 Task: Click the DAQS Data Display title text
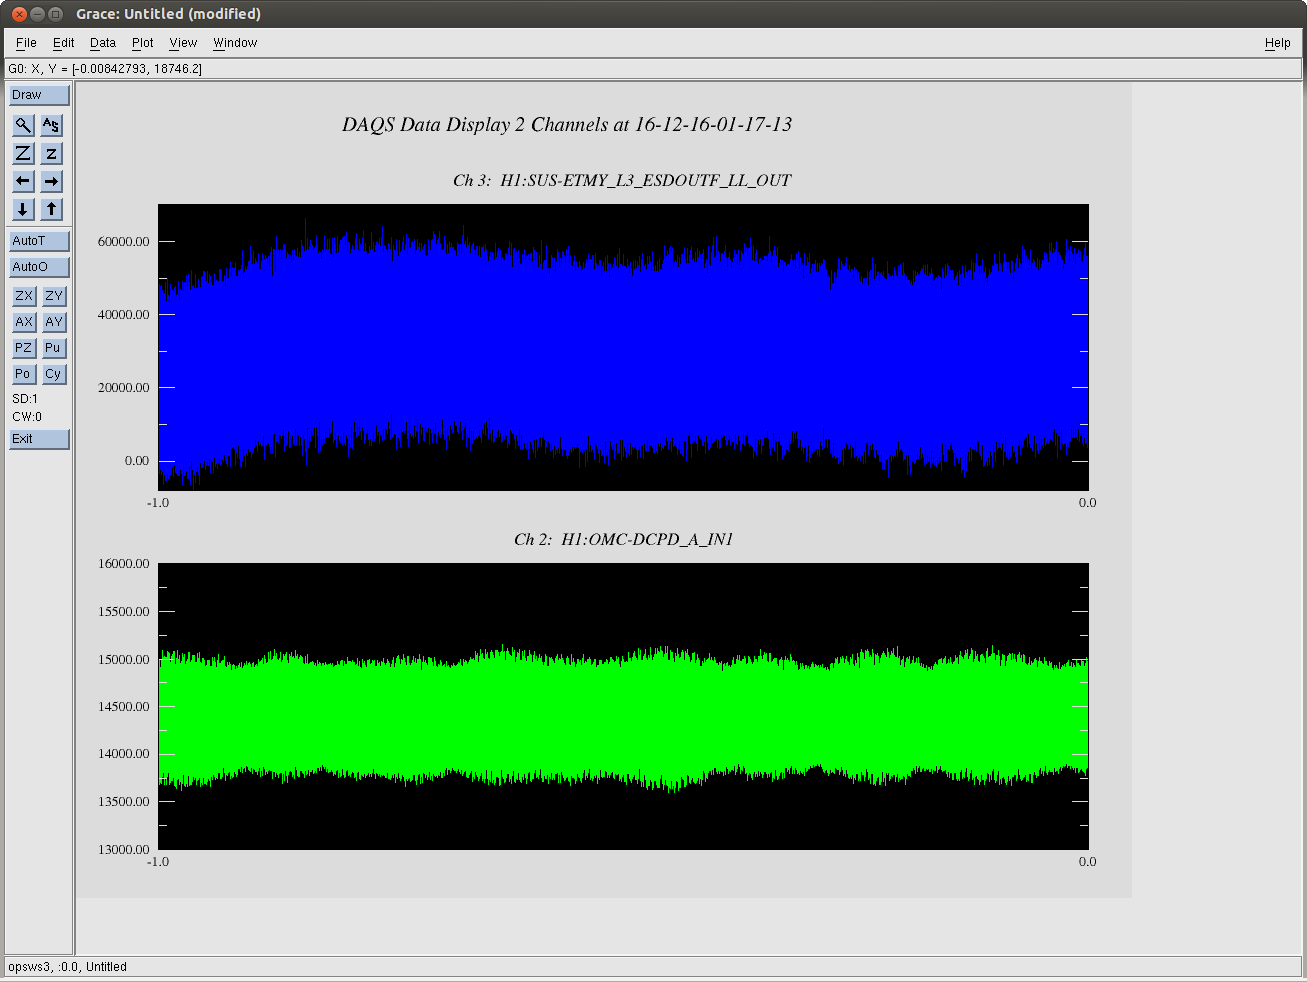567,125
